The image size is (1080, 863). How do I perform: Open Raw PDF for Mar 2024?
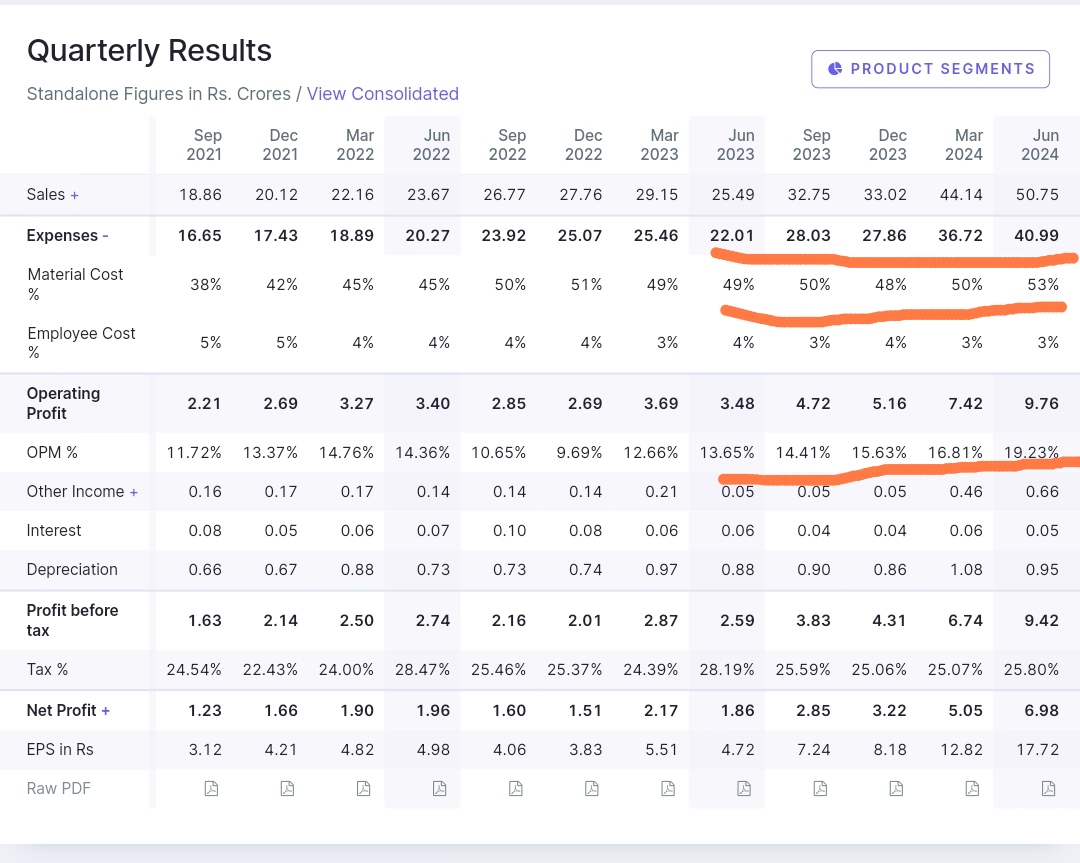[x=972, y=788]
